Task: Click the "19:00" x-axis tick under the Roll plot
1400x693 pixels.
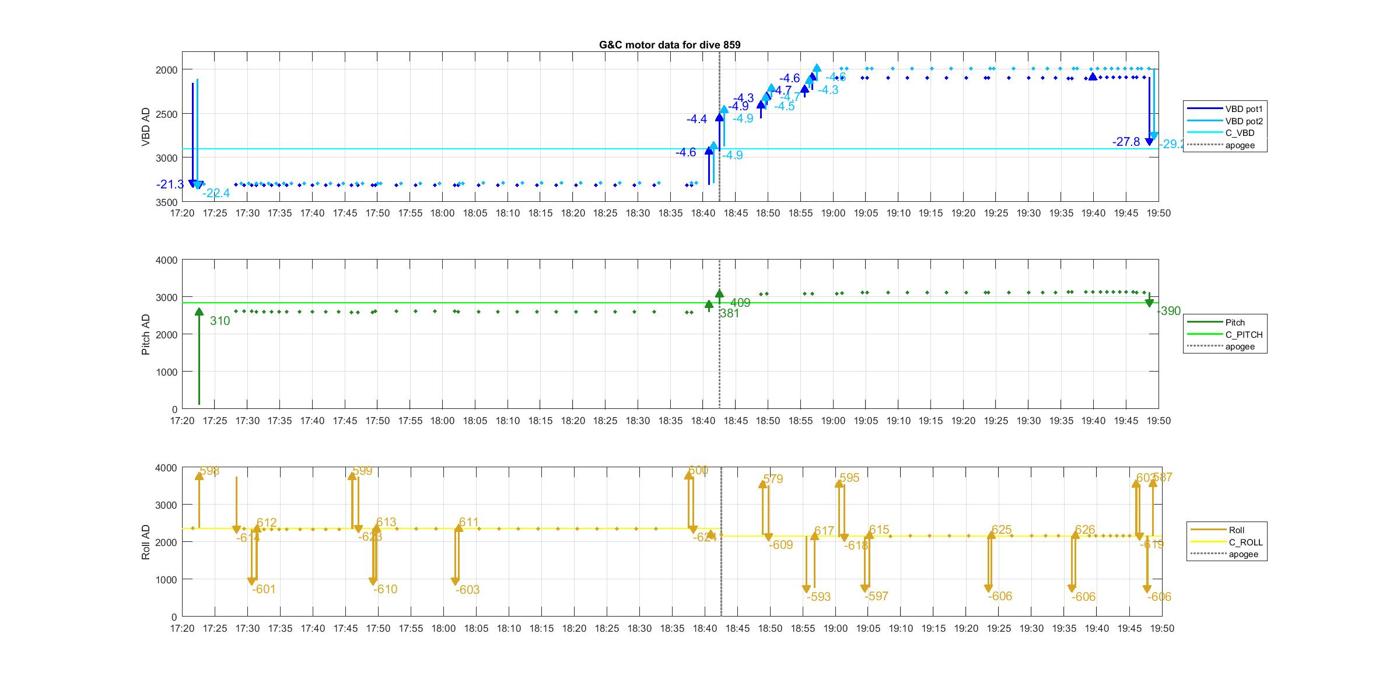Action: coord(833,628)
